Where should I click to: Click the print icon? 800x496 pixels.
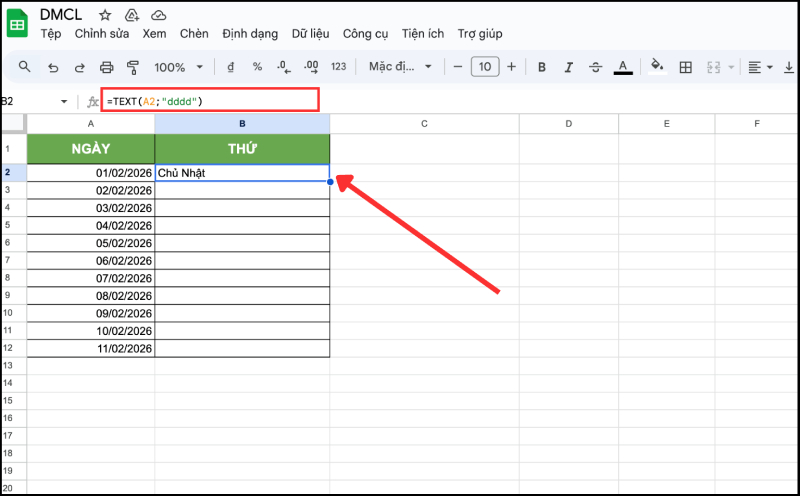pyautogui.click(x=107, y=67)
